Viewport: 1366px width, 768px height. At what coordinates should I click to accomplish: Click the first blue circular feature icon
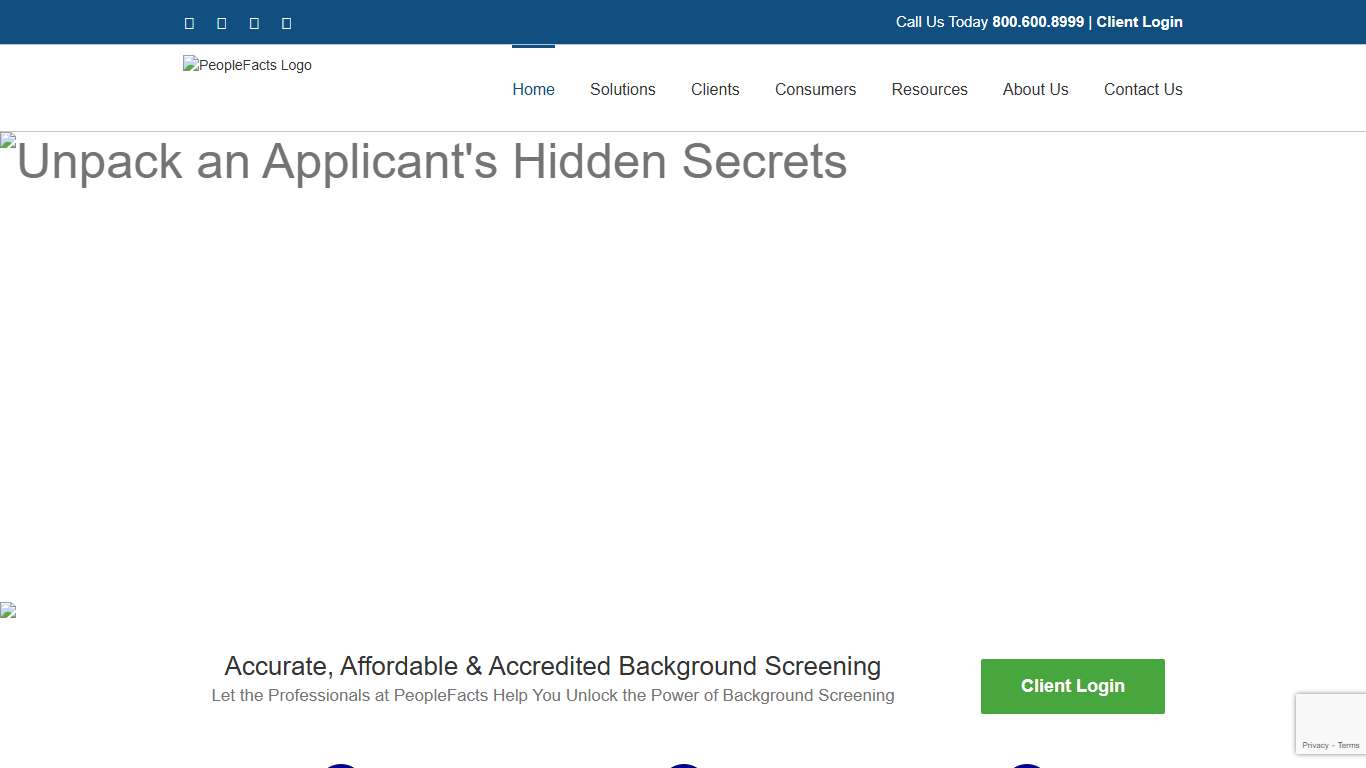tap(341, 766)
